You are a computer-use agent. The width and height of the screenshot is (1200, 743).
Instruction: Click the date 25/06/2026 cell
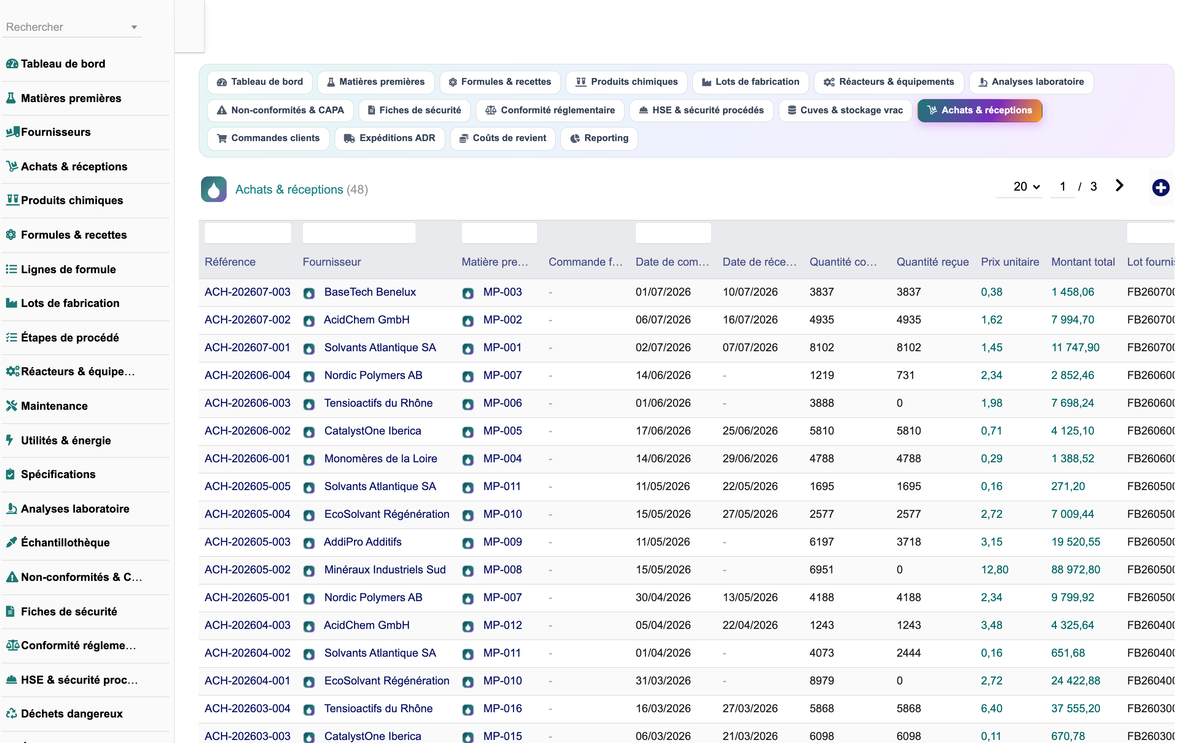750,431
